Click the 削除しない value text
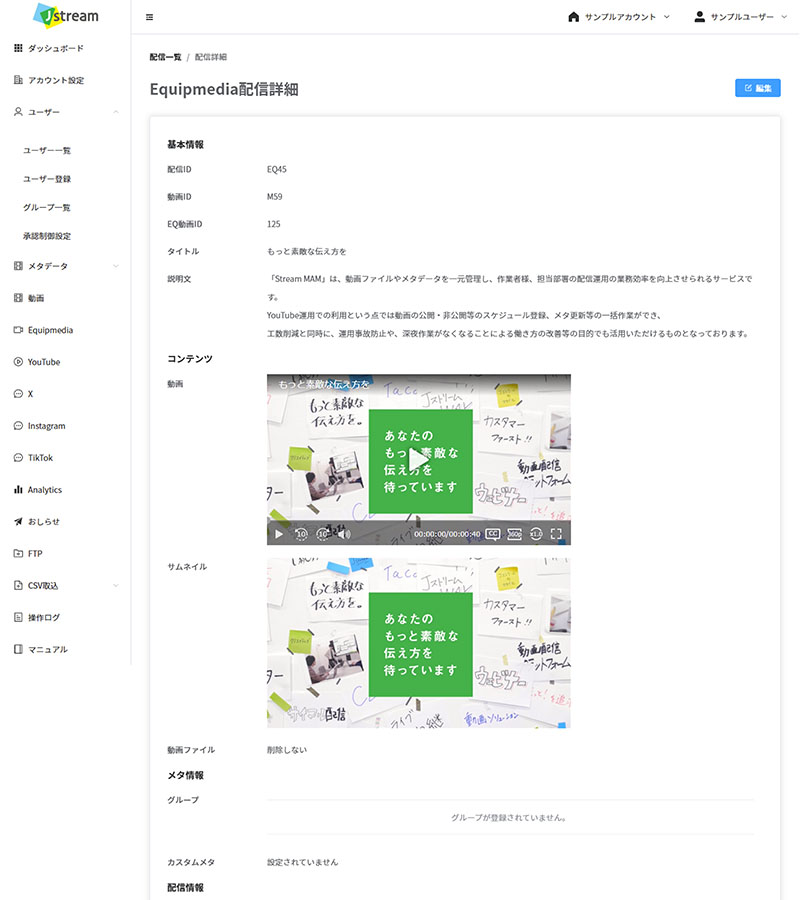This screenshot has height=900, width=800. [287, 750]
